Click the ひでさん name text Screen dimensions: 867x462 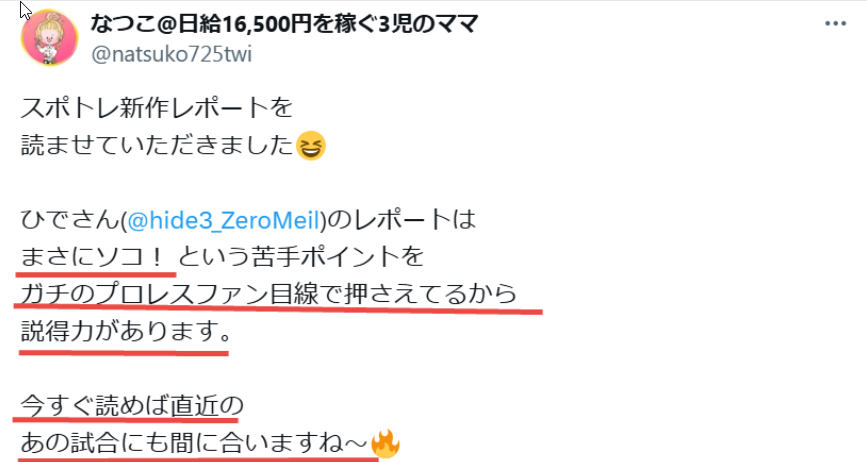click(x=70, y=220)
